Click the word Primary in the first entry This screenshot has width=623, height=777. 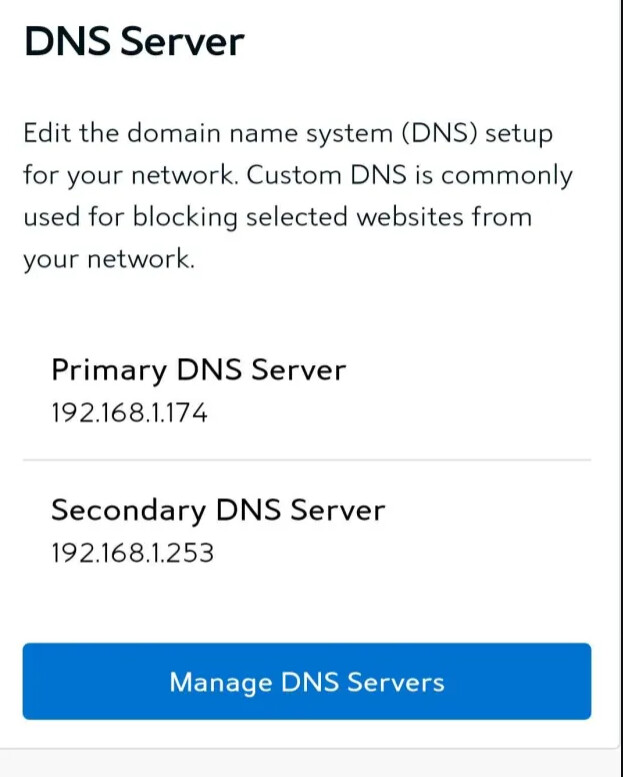[110, 371]
